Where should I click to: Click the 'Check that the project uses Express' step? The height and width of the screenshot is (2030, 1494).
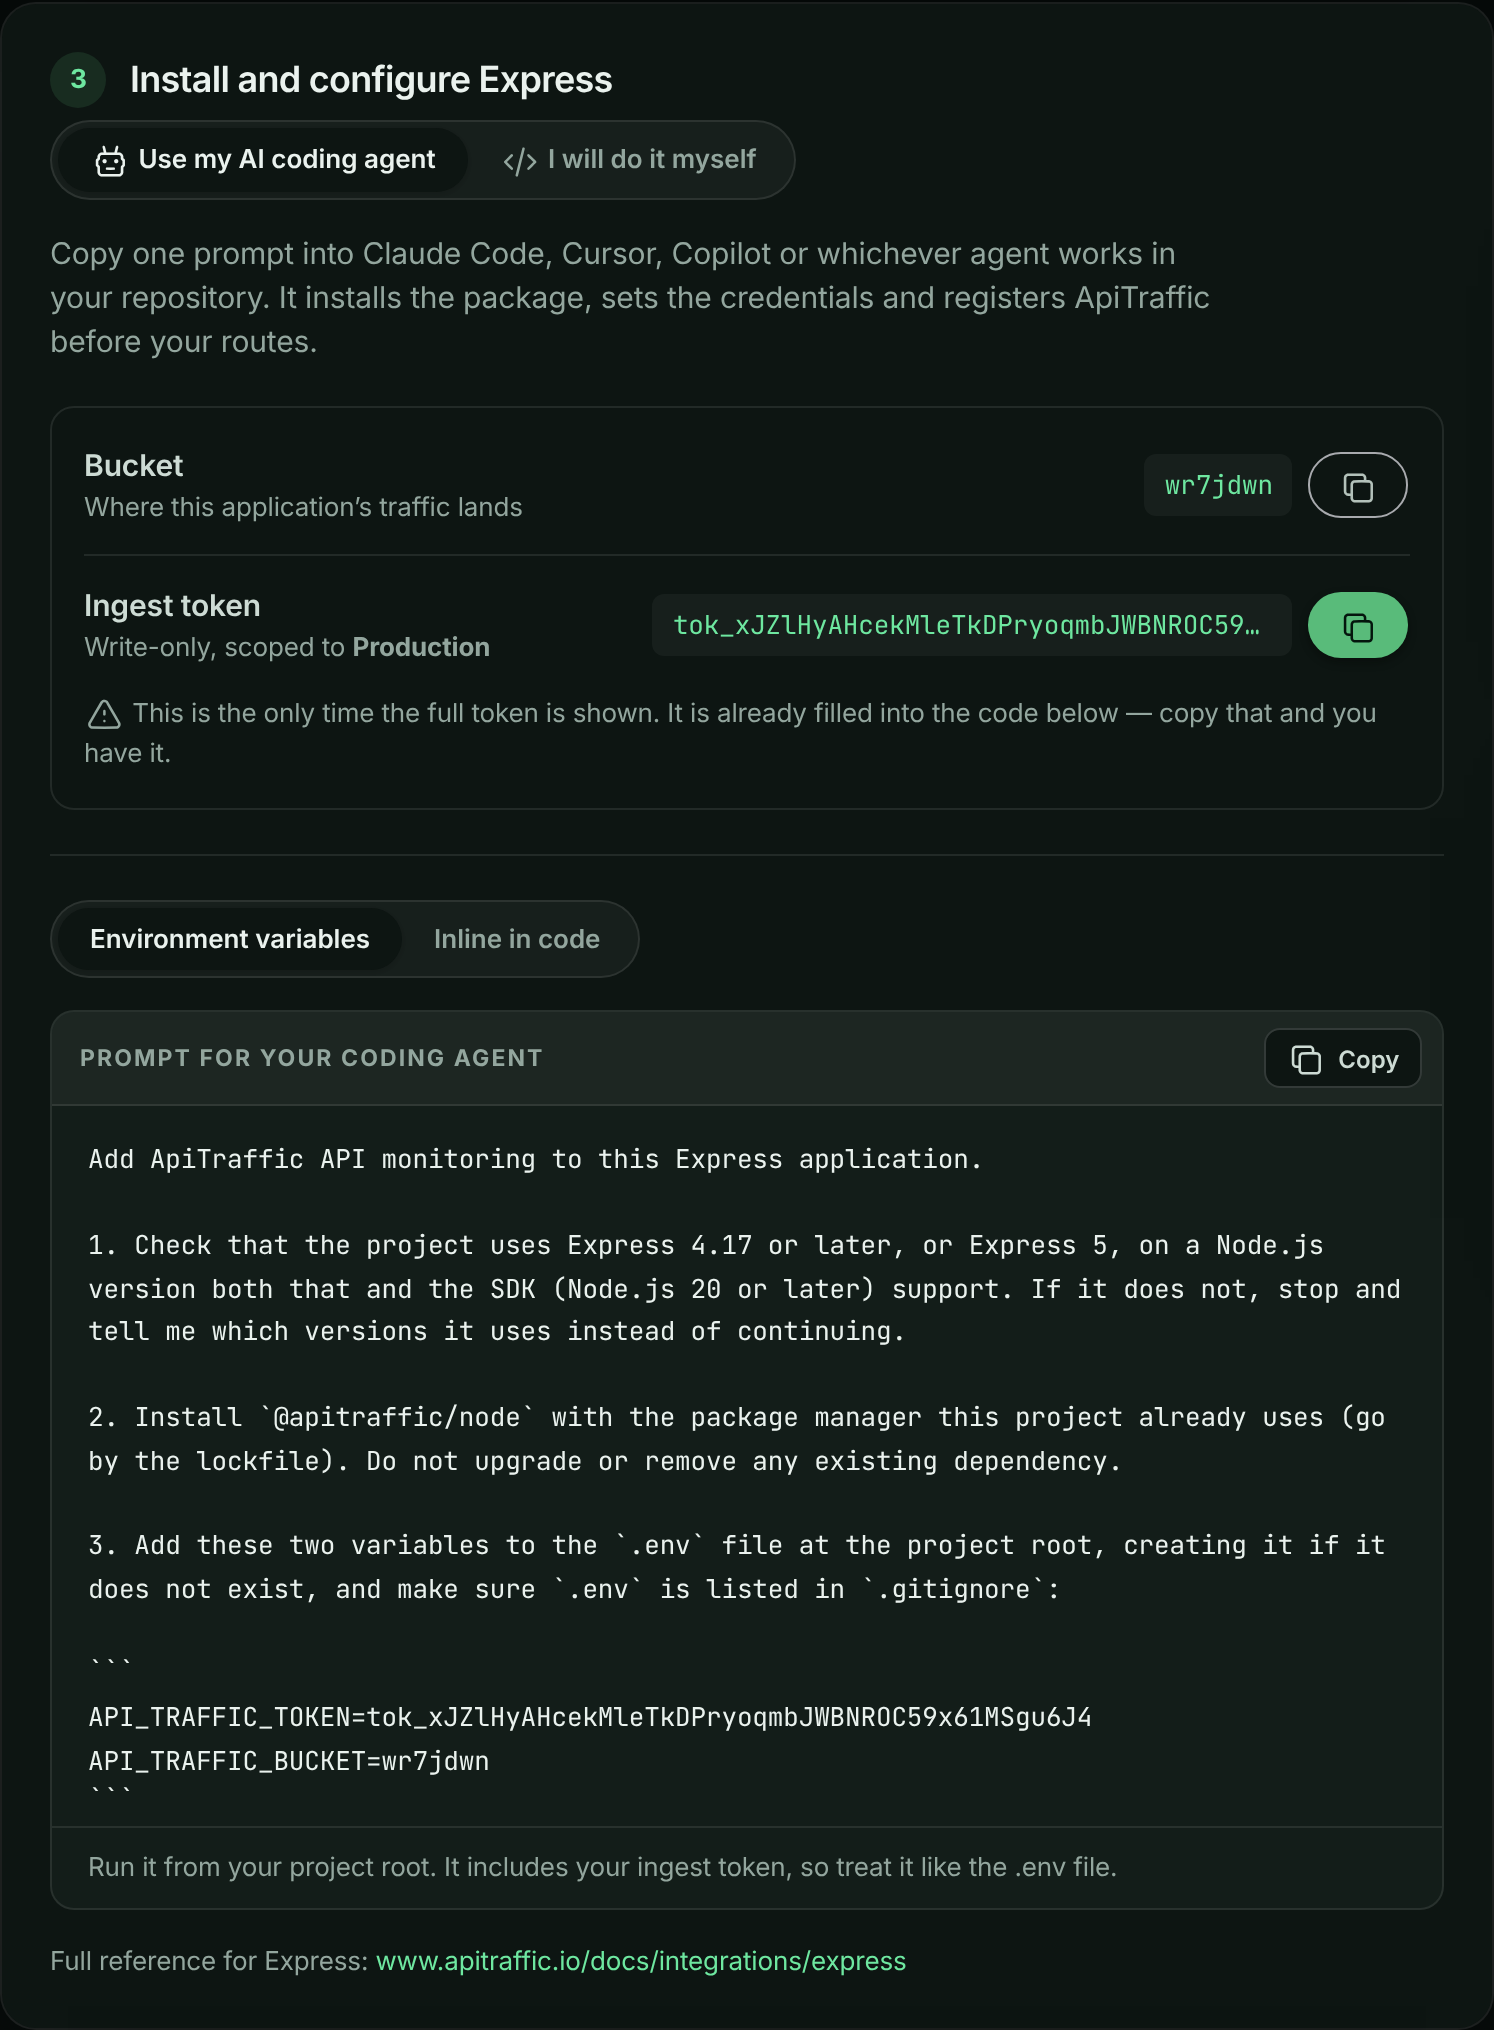(x=745, y=1288)
